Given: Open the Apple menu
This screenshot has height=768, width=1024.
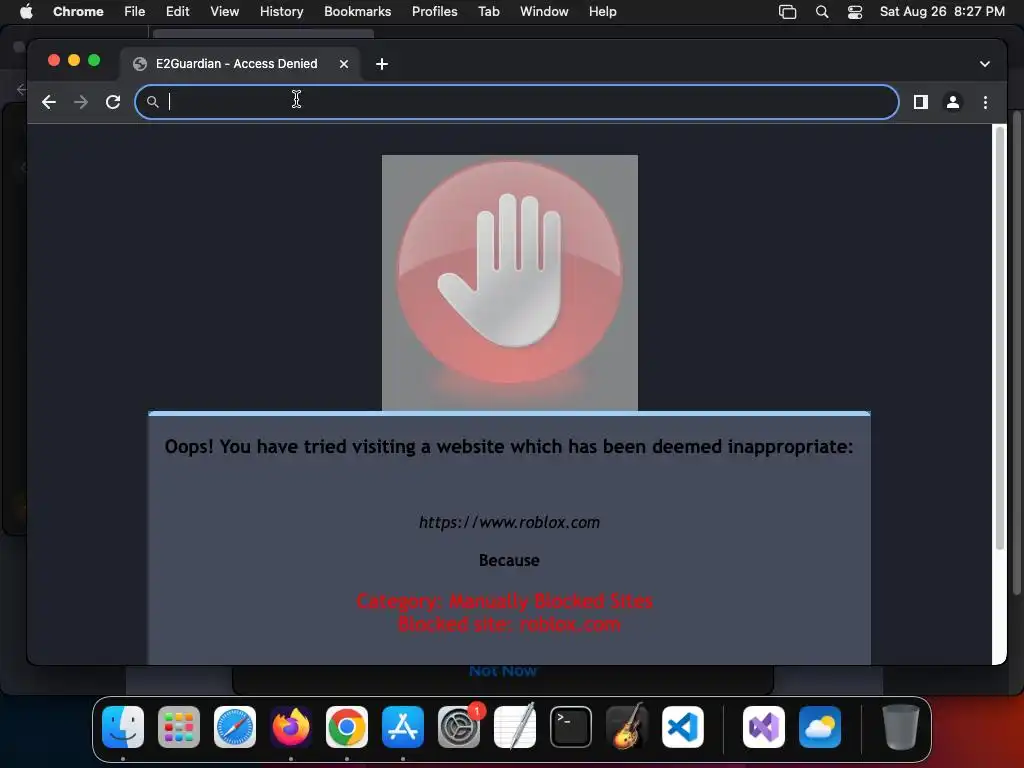Looking at the screenshot, I should coord(26,12).
